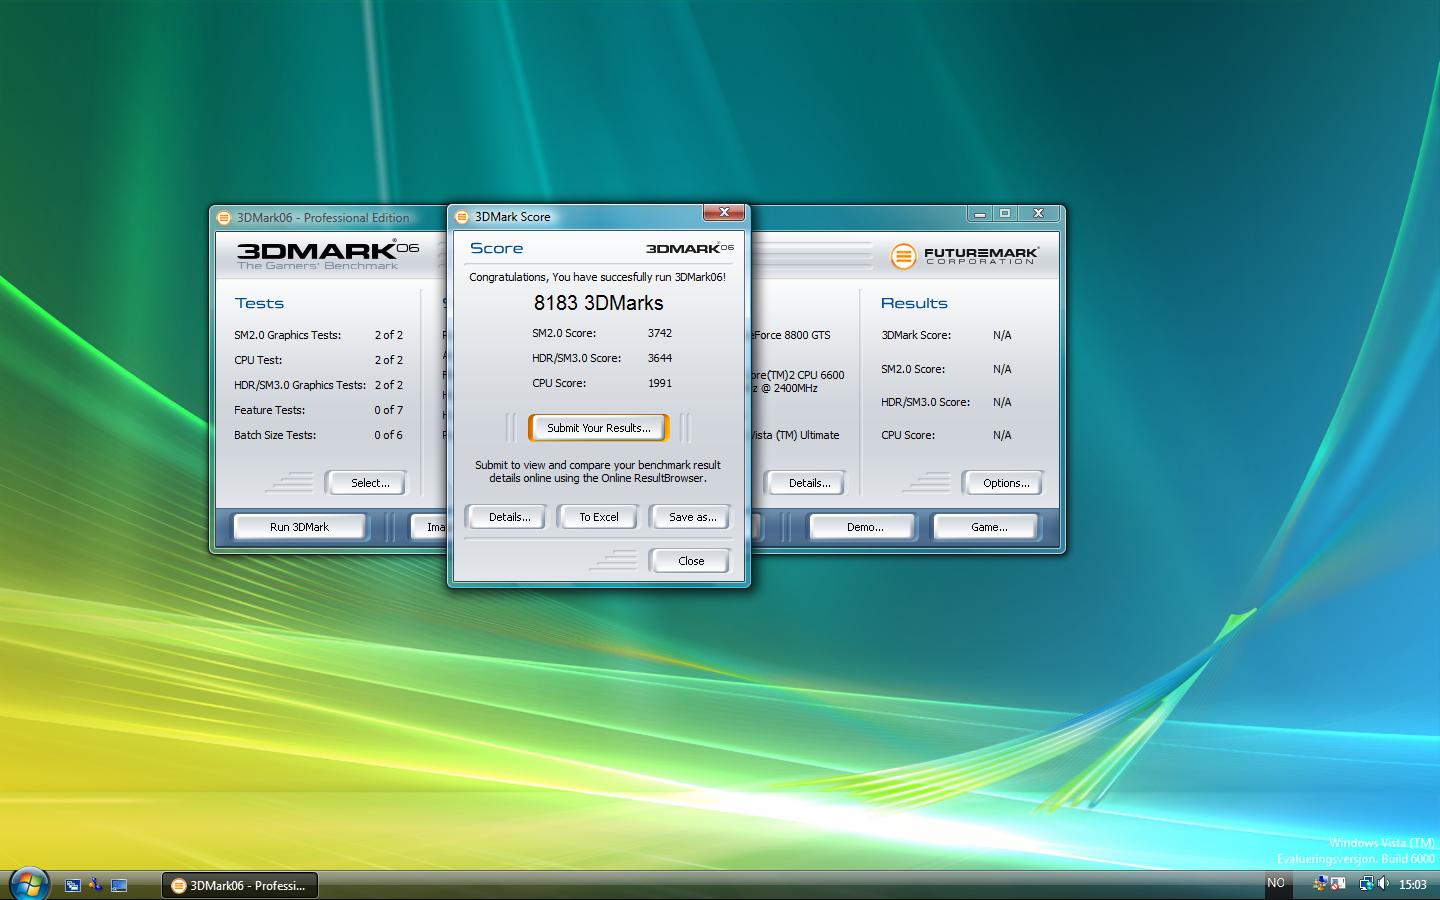Click HDR/SM3.0 Graphics Tests label
This screenshot has height=900, width=1440.
point(300,385)
